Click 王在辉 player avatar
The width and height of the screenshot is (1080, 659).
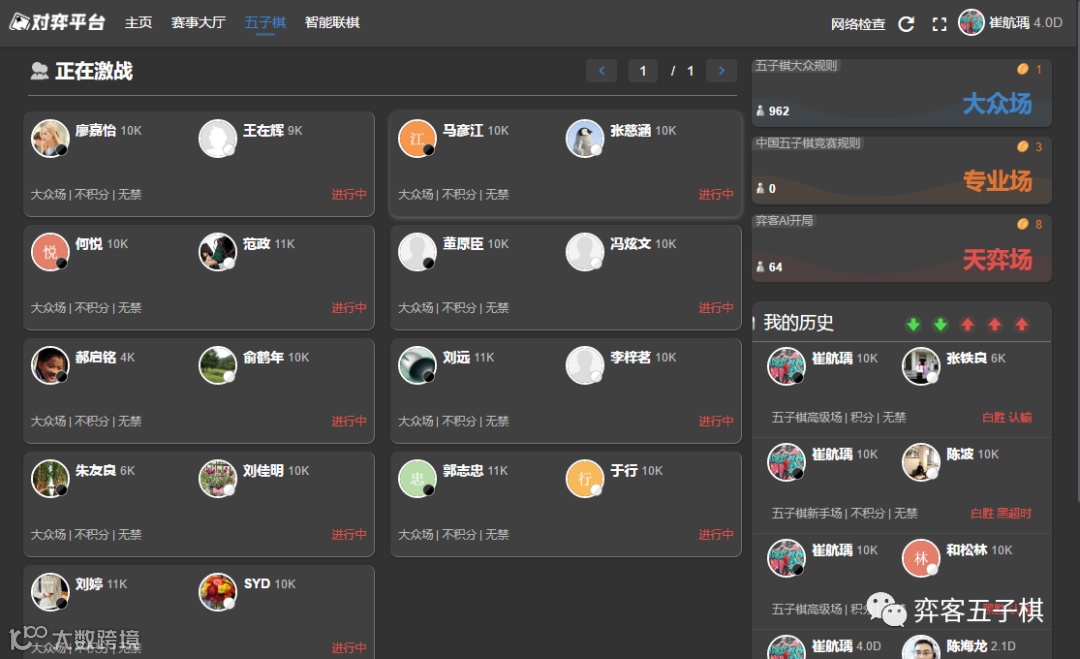point(218,138)
